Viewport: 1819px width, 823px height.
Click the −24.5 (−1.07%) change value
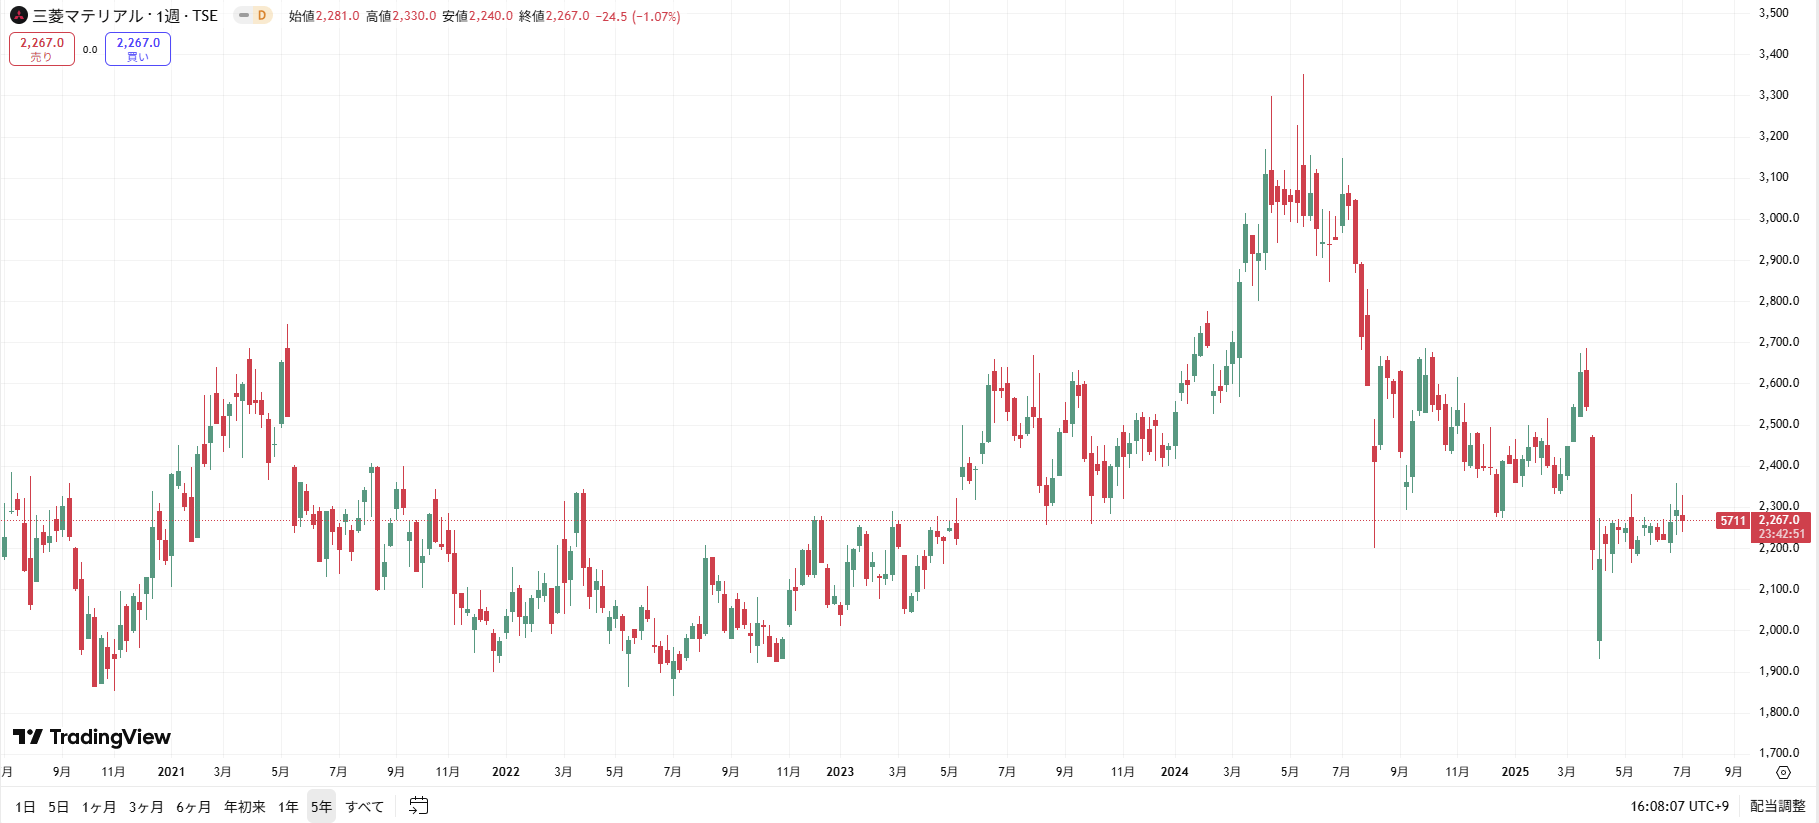click(638, 16)
